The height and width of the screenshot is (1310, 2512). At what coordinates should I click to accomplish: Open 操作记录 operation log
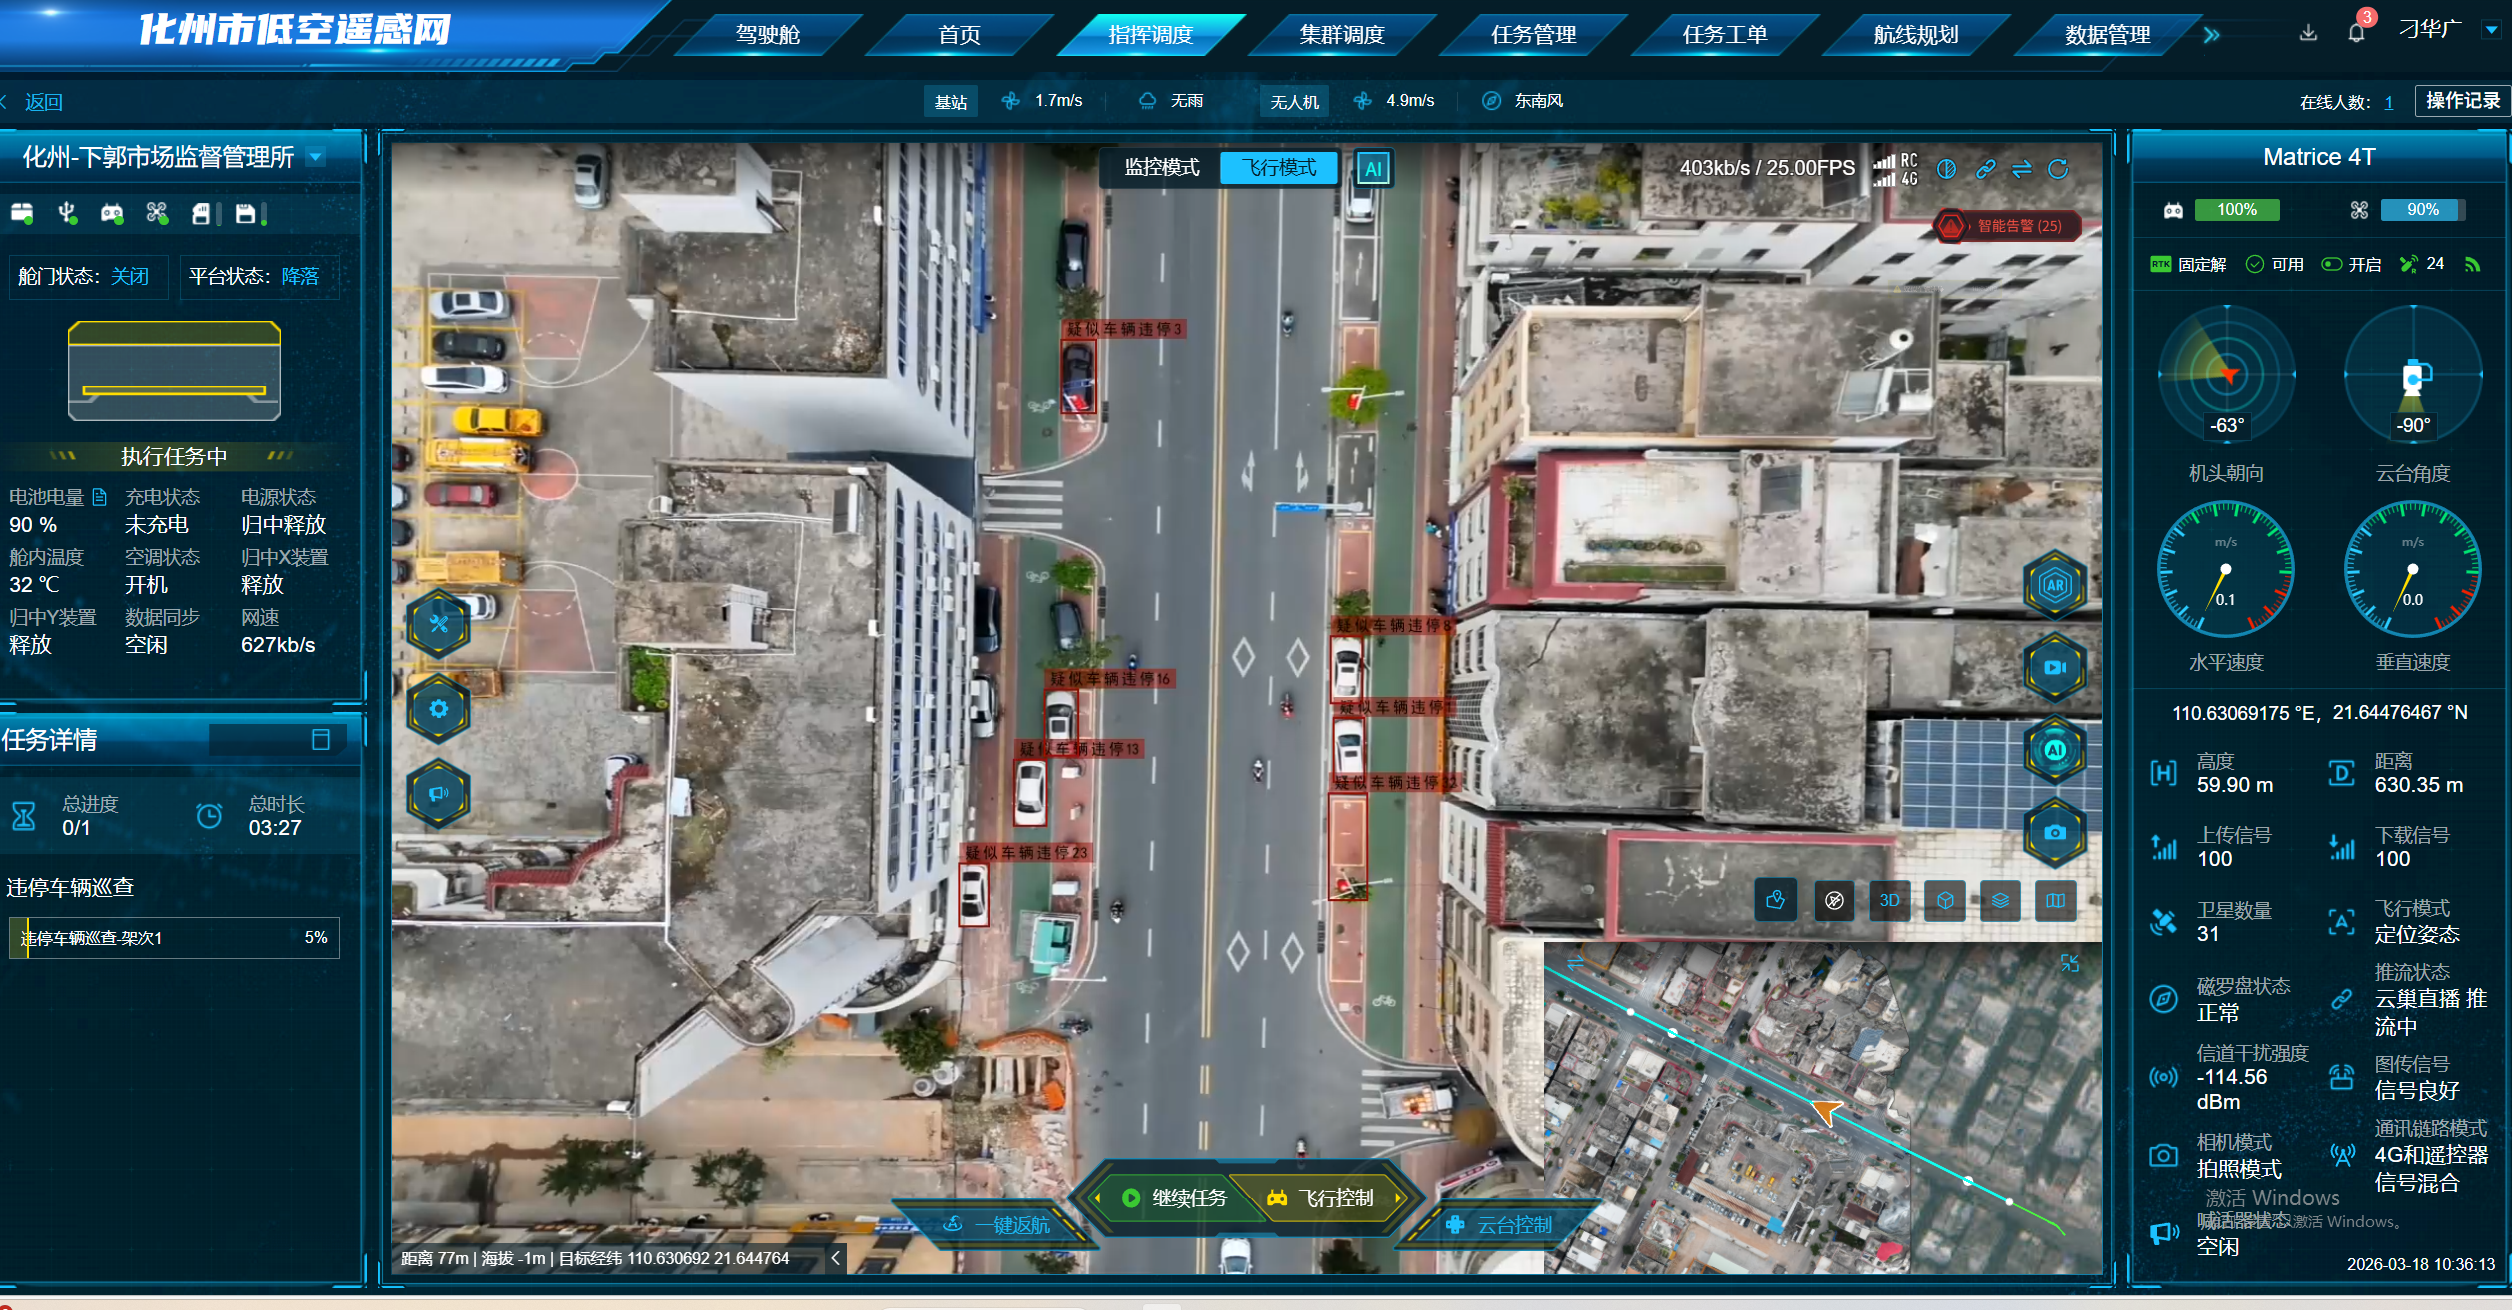click(2462, 101)
